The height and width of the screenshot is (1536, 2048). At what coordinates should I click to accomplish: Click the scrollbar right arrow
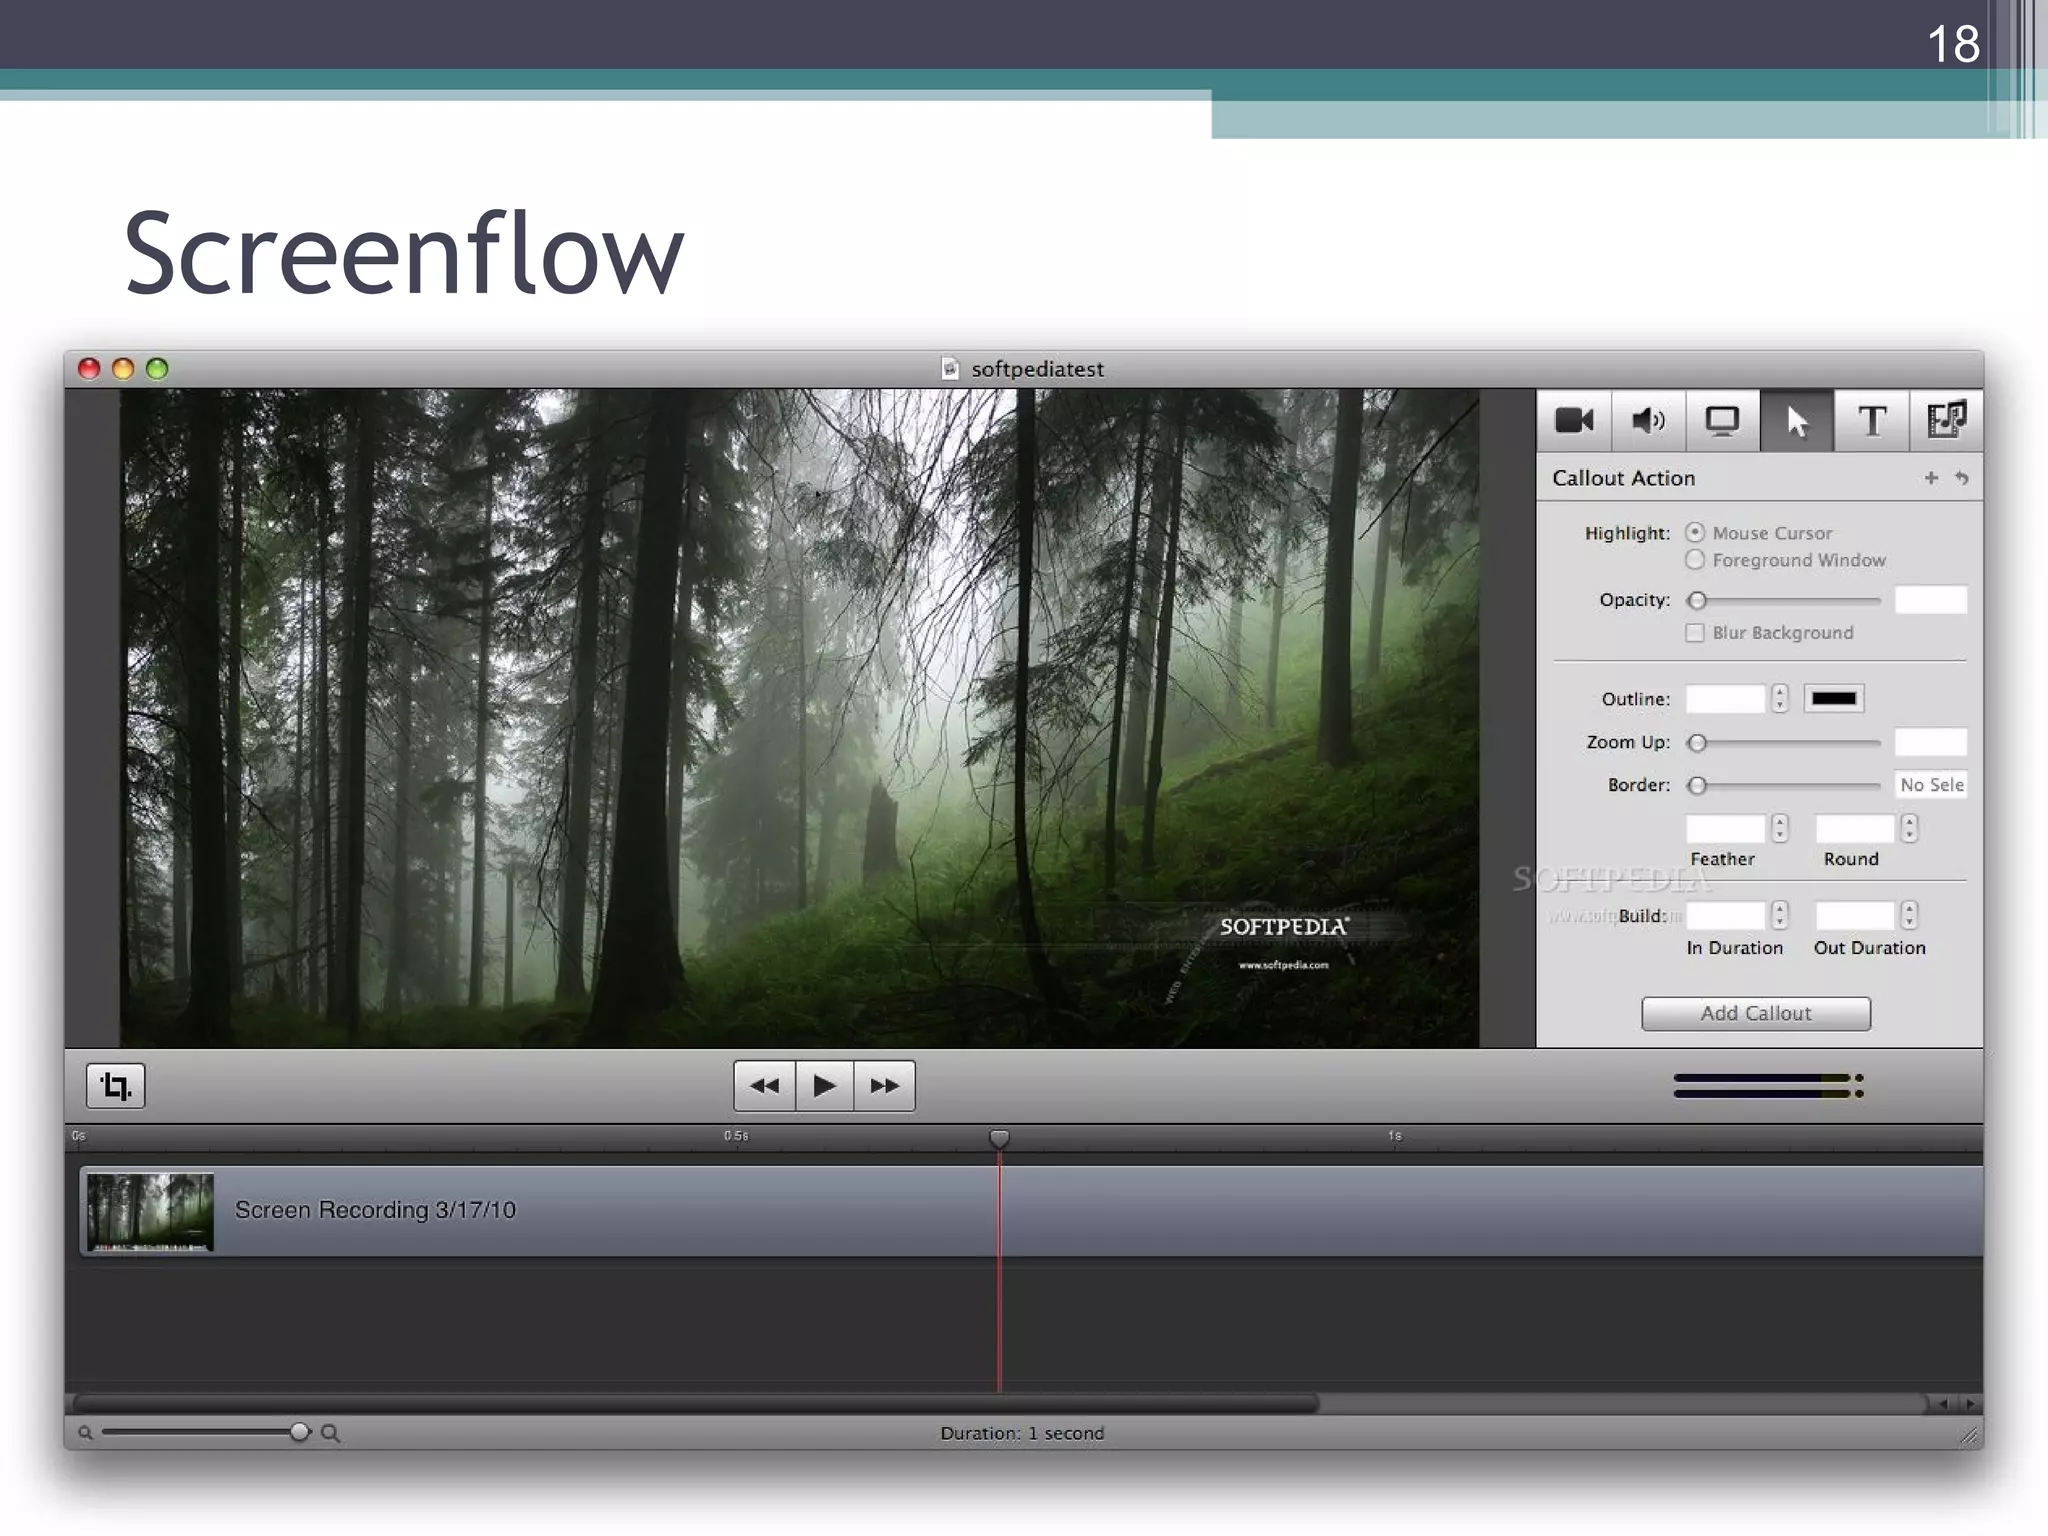pyautogui.click(x=1970, y=1404)
